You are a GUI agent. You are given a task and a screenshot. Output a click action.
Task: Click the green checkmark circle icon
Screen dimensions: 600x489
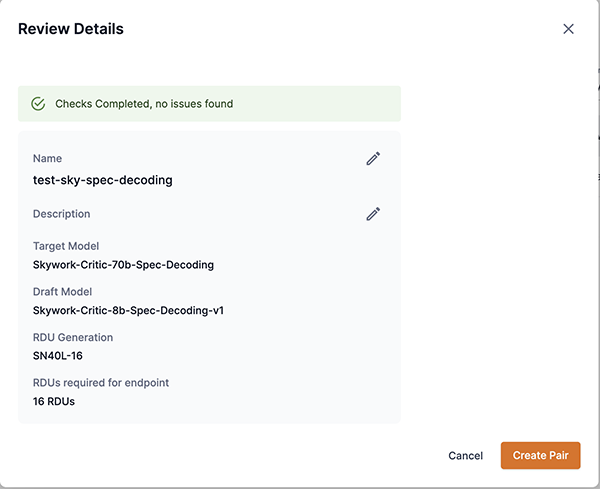pos(39,104)
